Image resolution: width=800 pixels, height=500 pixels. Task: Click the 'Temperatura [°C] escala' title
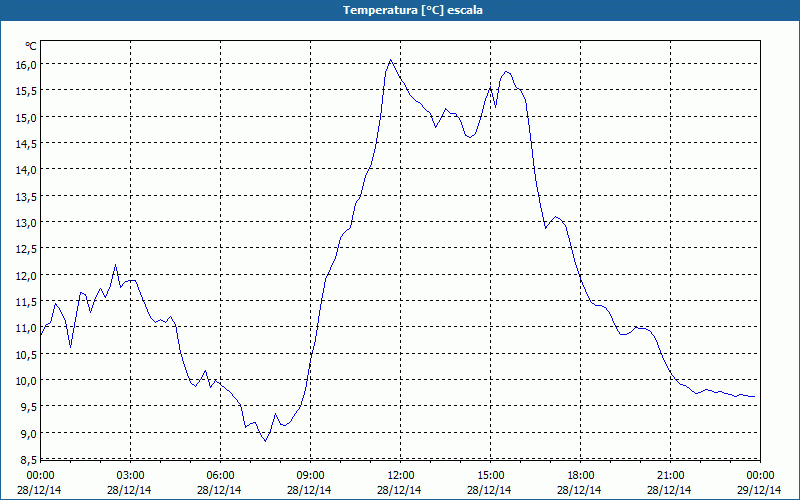[x=413, y=10]
